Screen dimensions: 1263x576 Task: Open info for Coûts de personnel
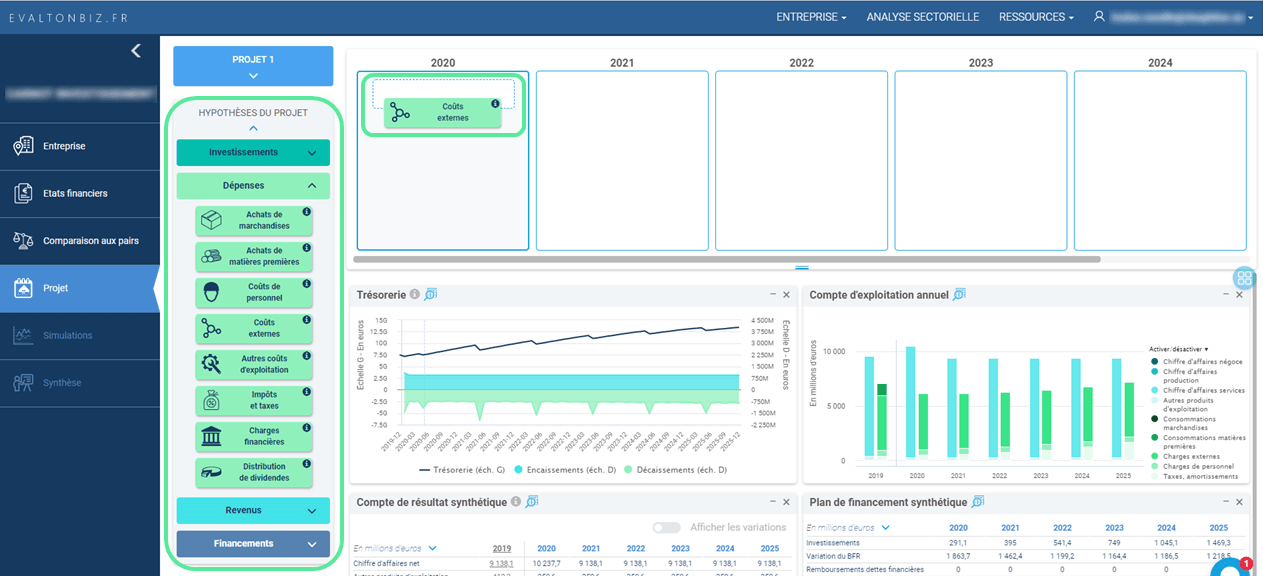[307, 284]
